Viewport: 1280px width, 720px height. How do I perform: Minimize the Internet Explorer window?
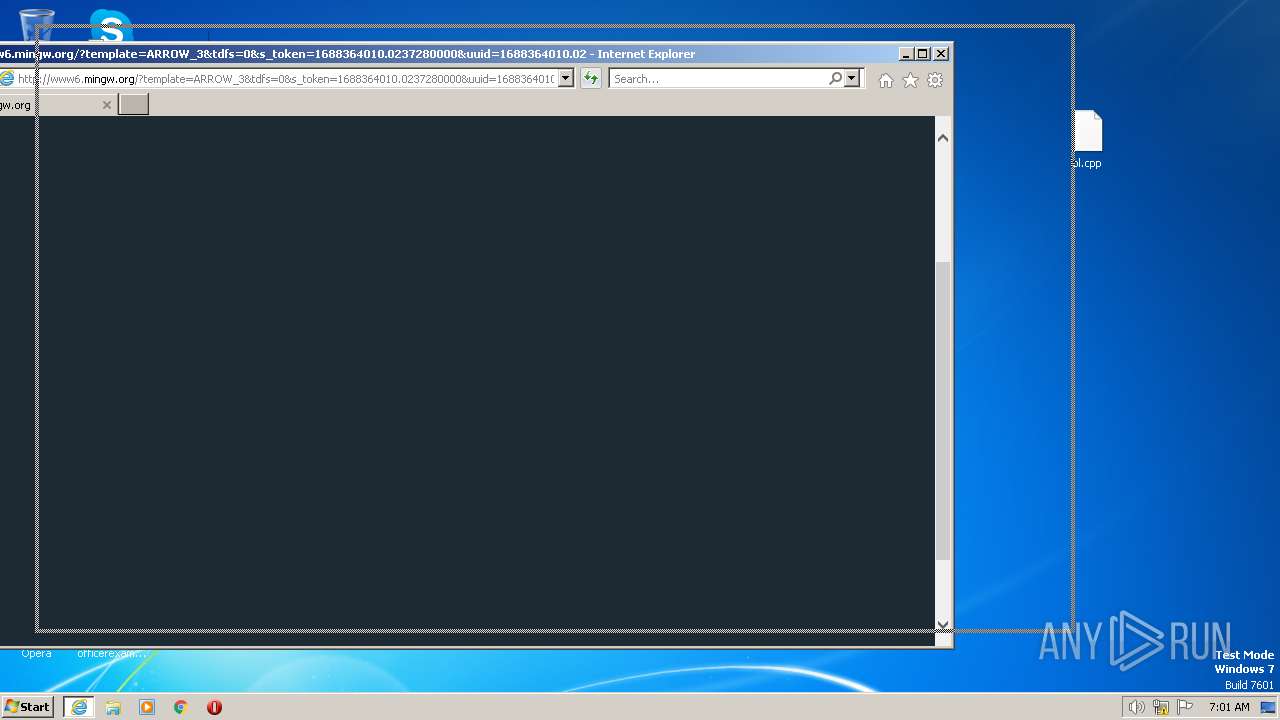tap(906, 54)
